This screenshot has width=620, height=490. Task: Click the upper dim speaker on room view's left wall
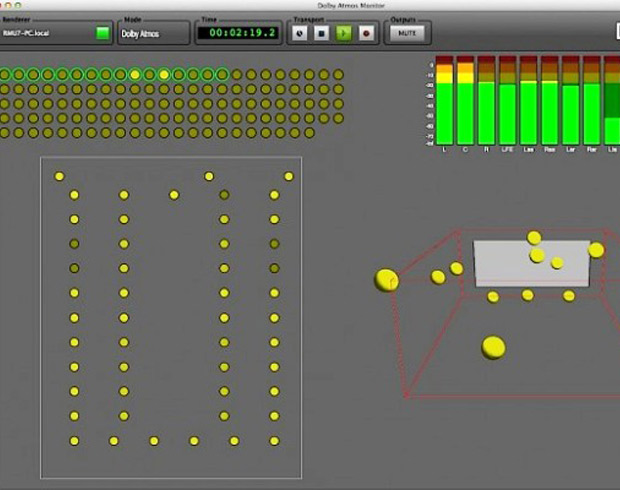74,244
